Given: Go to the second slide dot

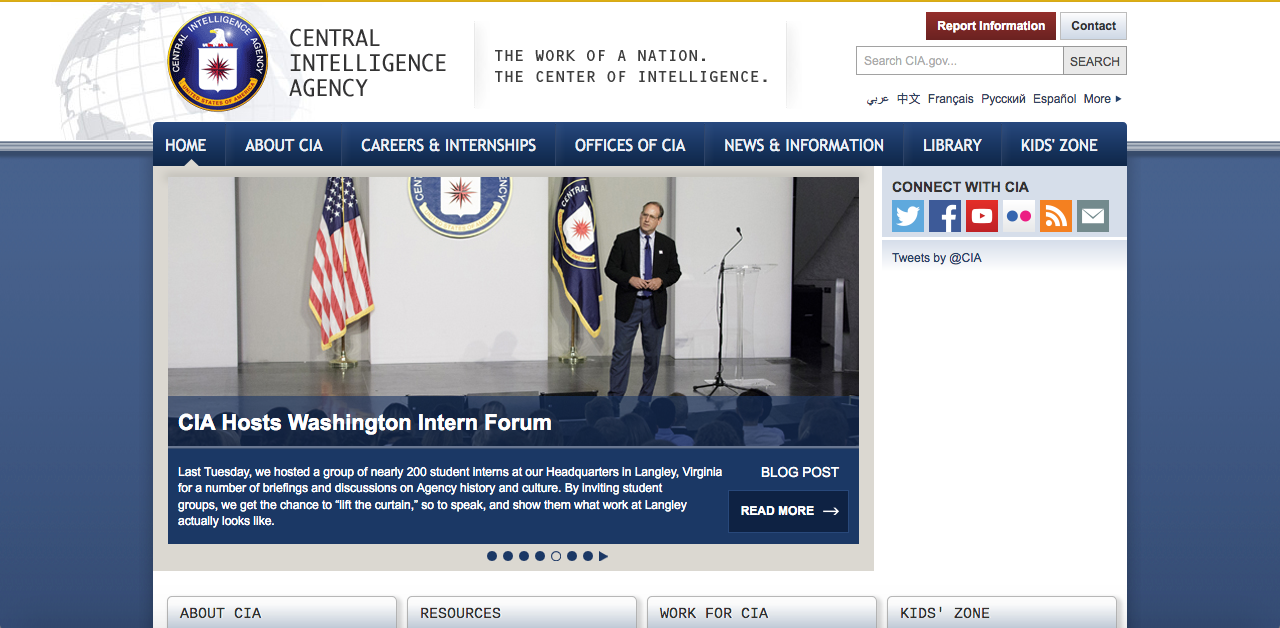Looking at the screenshot, I should [x=508, y=556].
